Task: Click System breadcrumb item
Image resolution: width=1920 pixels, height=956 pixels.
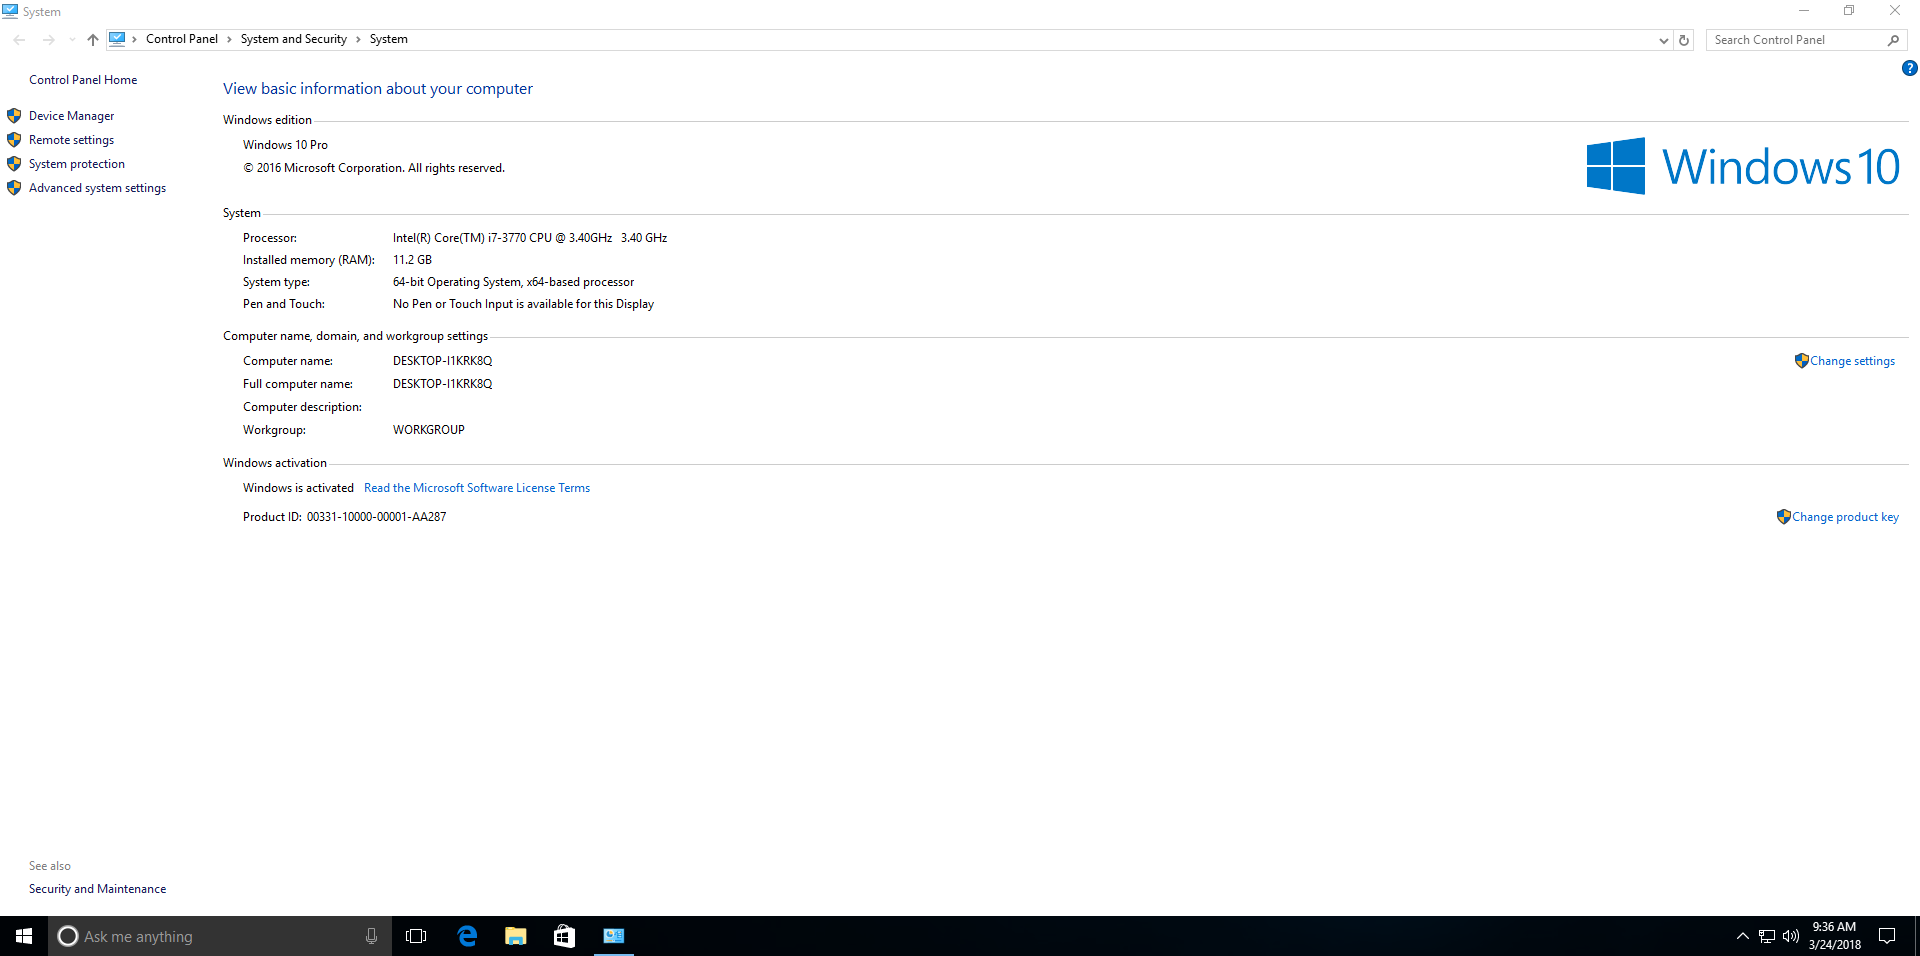Action: click(388, 39)
